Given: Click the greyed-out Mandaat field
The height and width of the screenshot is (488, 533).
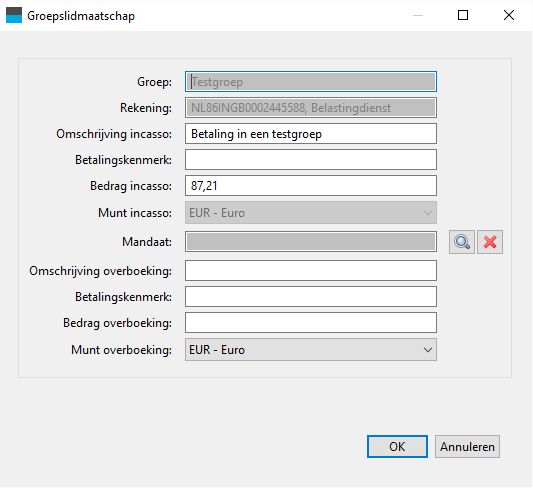Looking at the screenshot, I should [x=311, y=242].
